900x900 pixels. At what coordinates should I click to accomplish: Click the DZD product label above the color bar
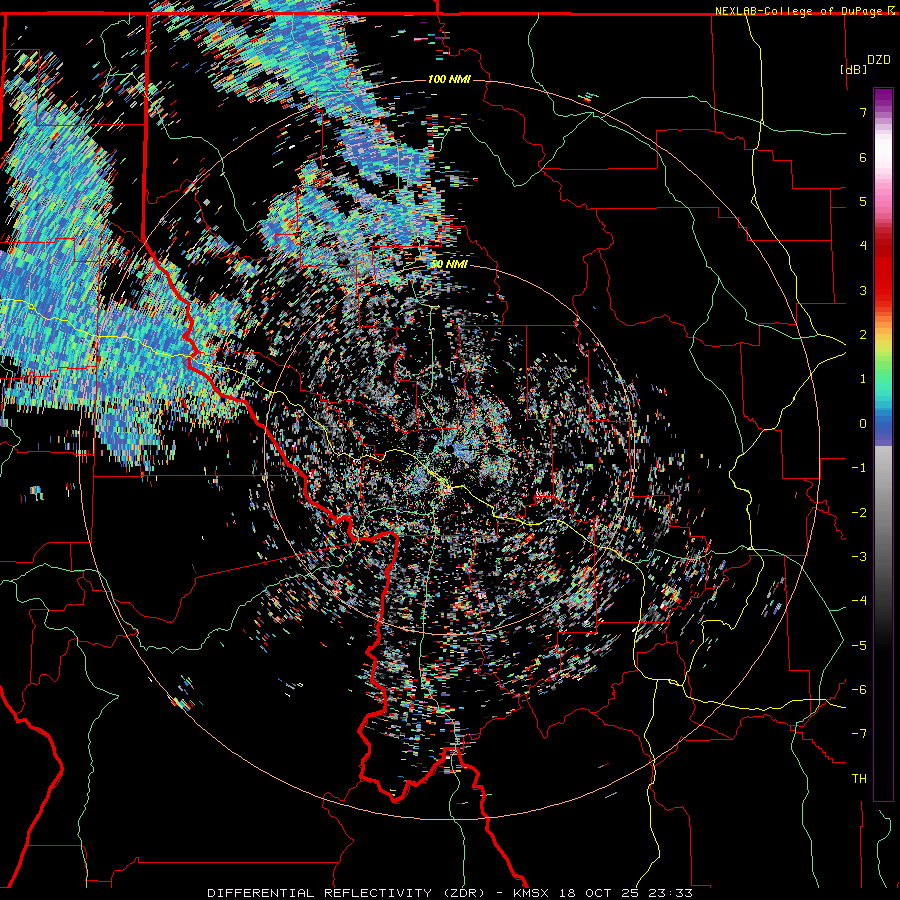pyautogui.click(x=879, y=59)
